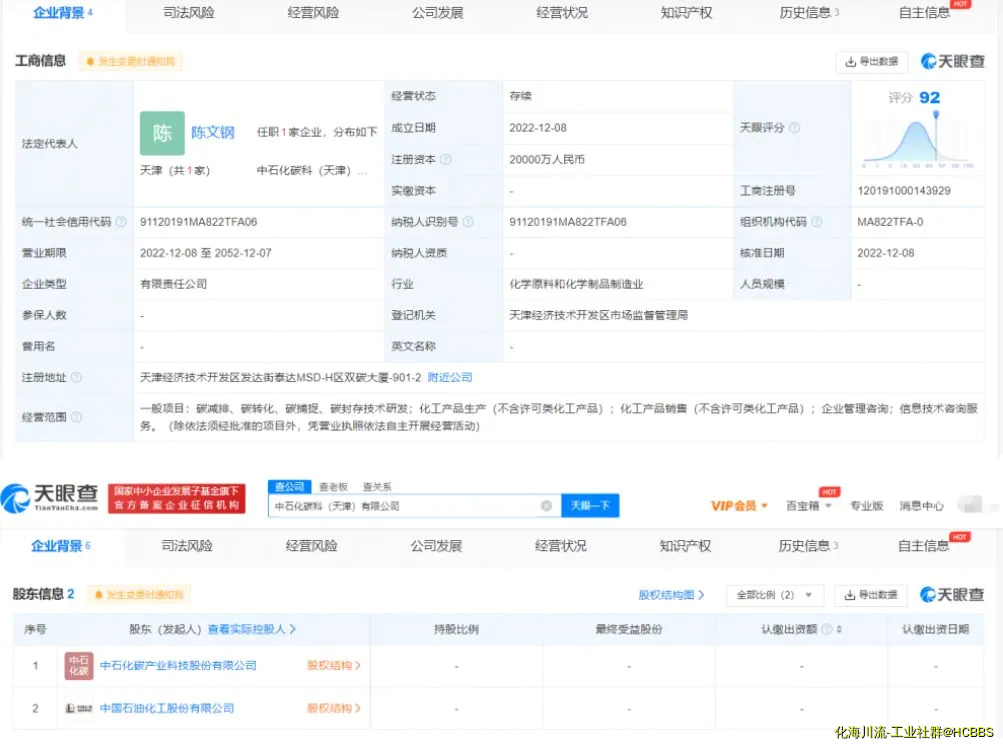
Task: Open 专业版 in the header
Action: point(866,505)
